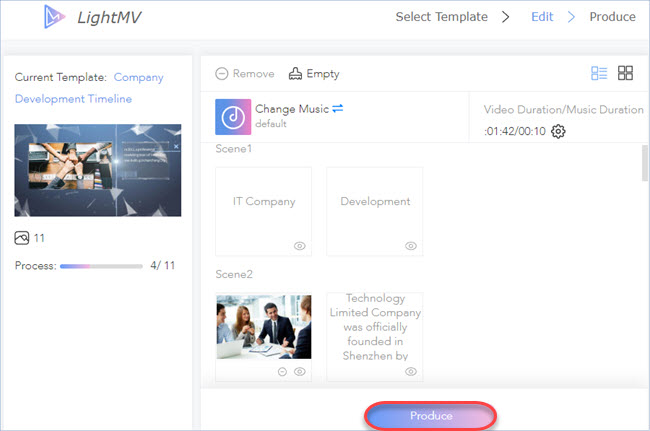
Task: Click Change Music swap arrows
Action: coord(338,109)
